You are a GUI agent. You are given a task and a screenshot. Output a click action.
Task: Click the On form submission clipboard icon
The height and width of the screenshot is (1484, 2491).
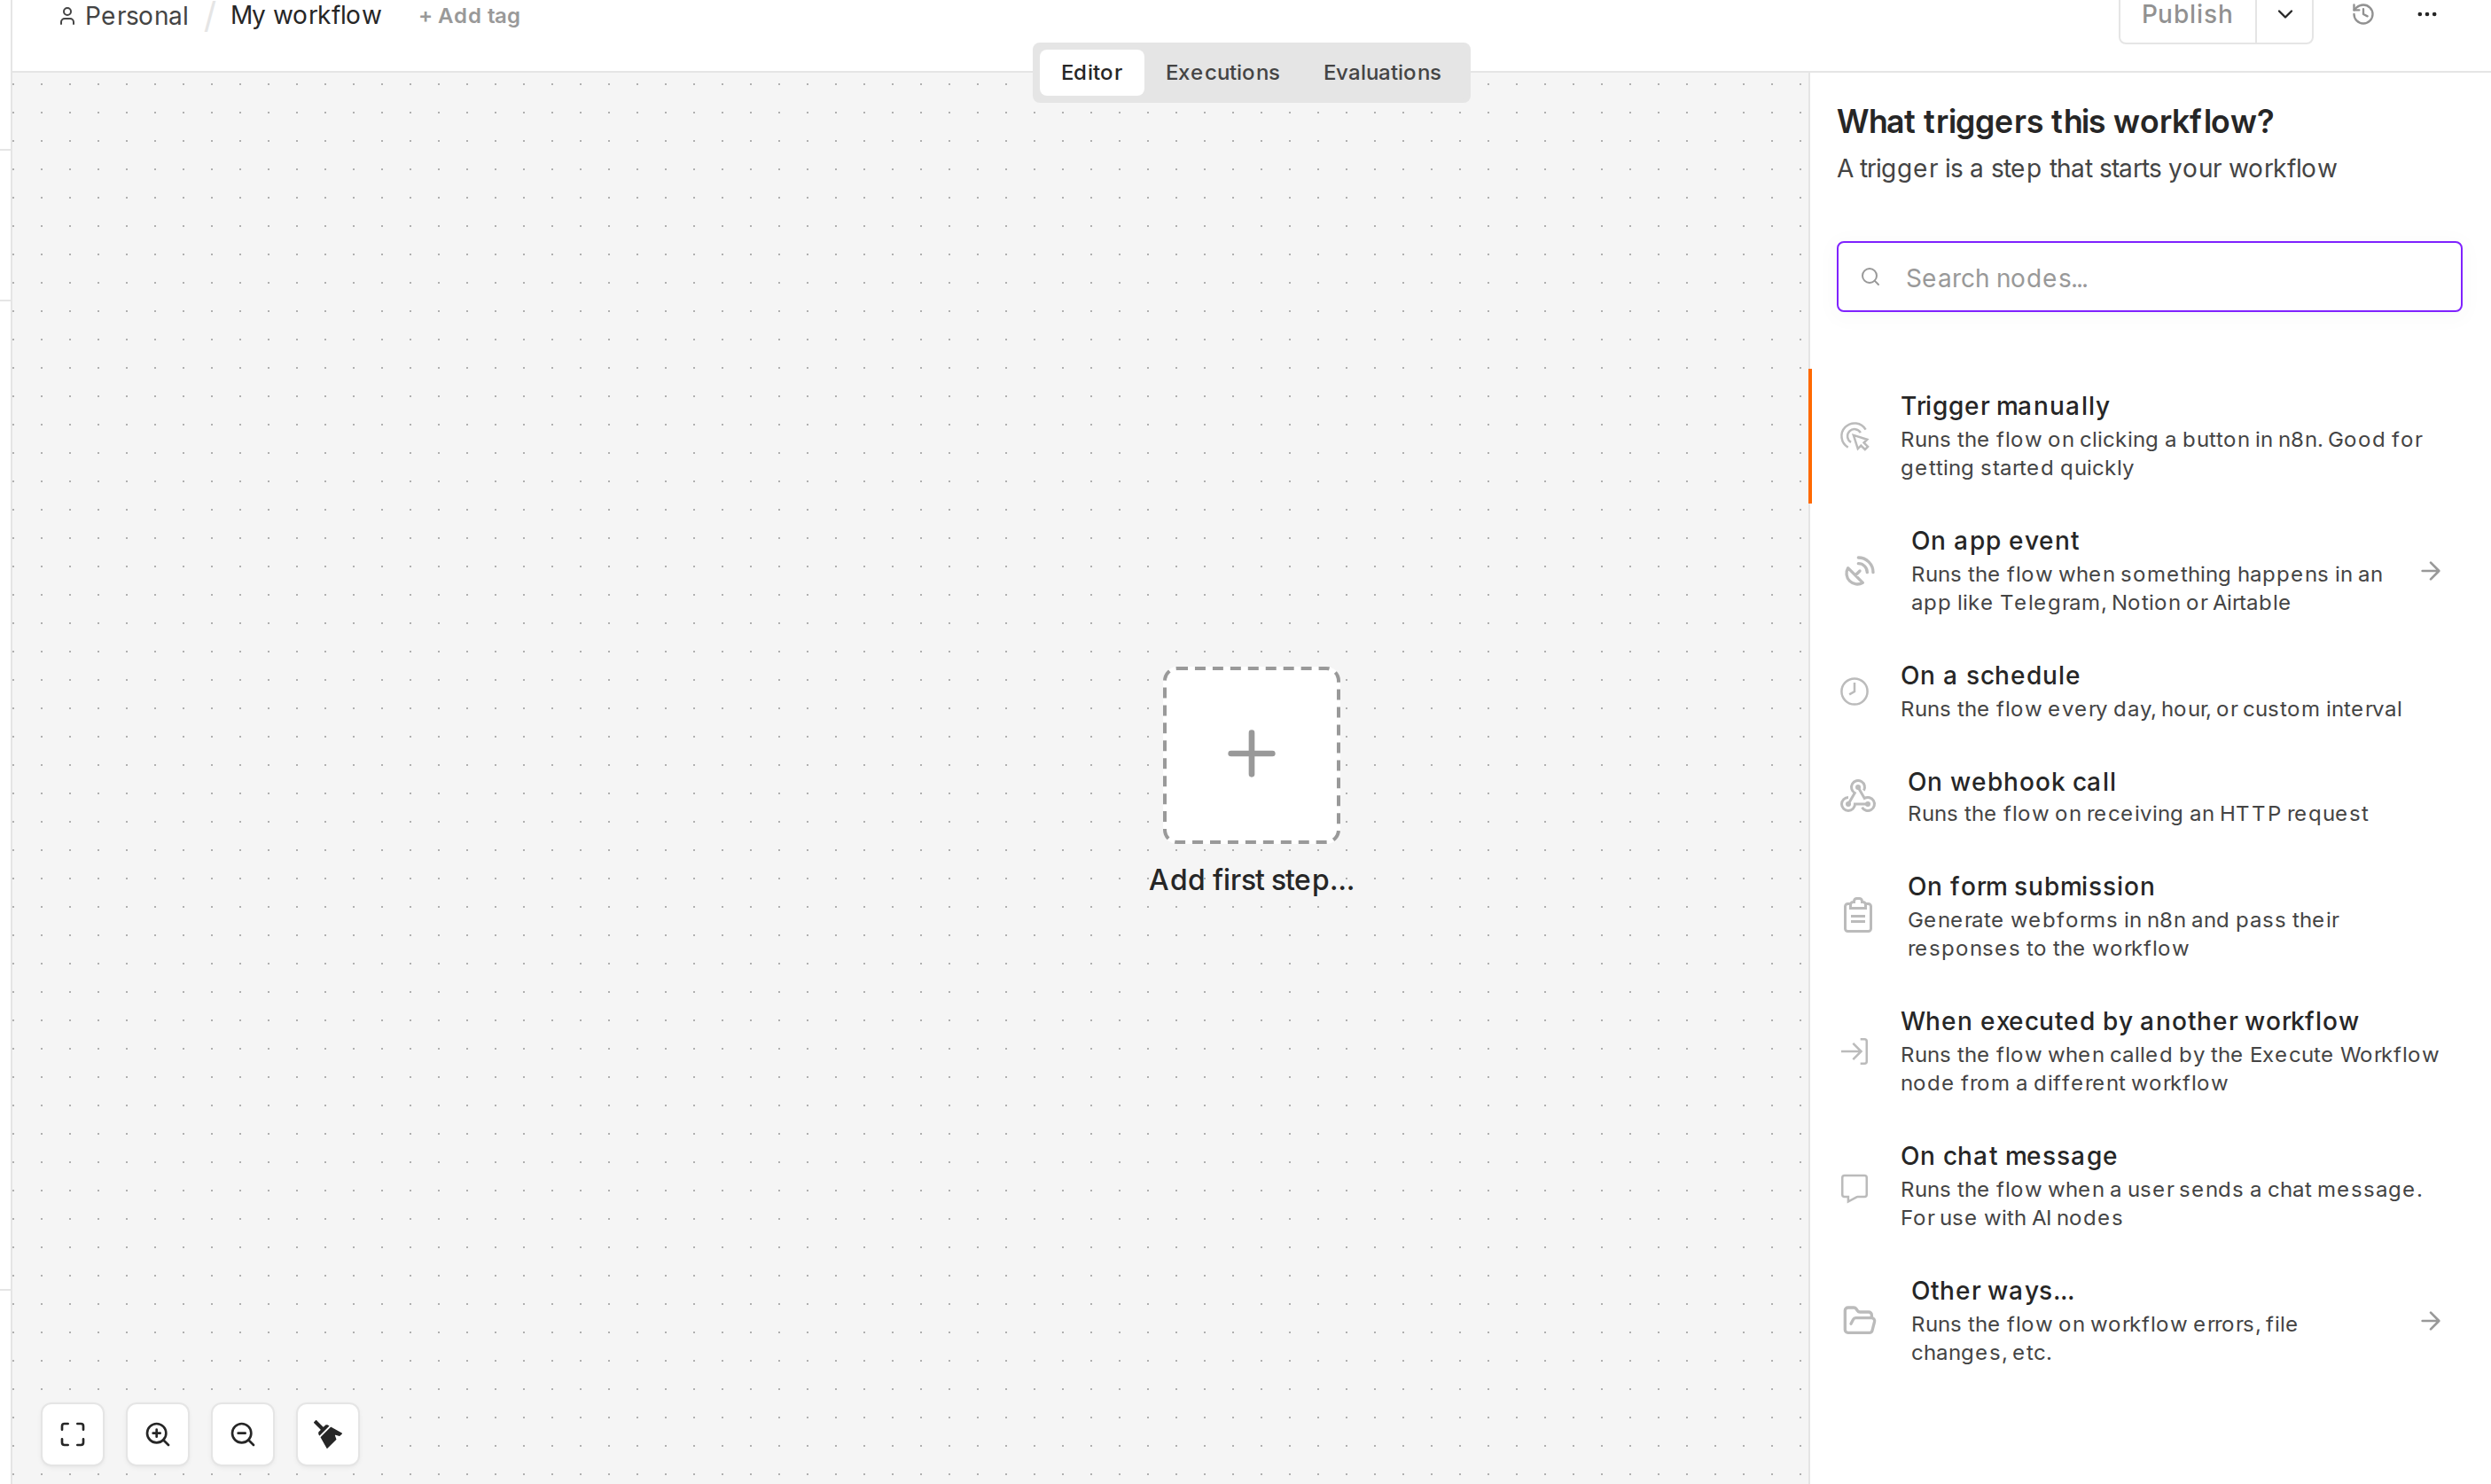click(x=1858, y=915)
